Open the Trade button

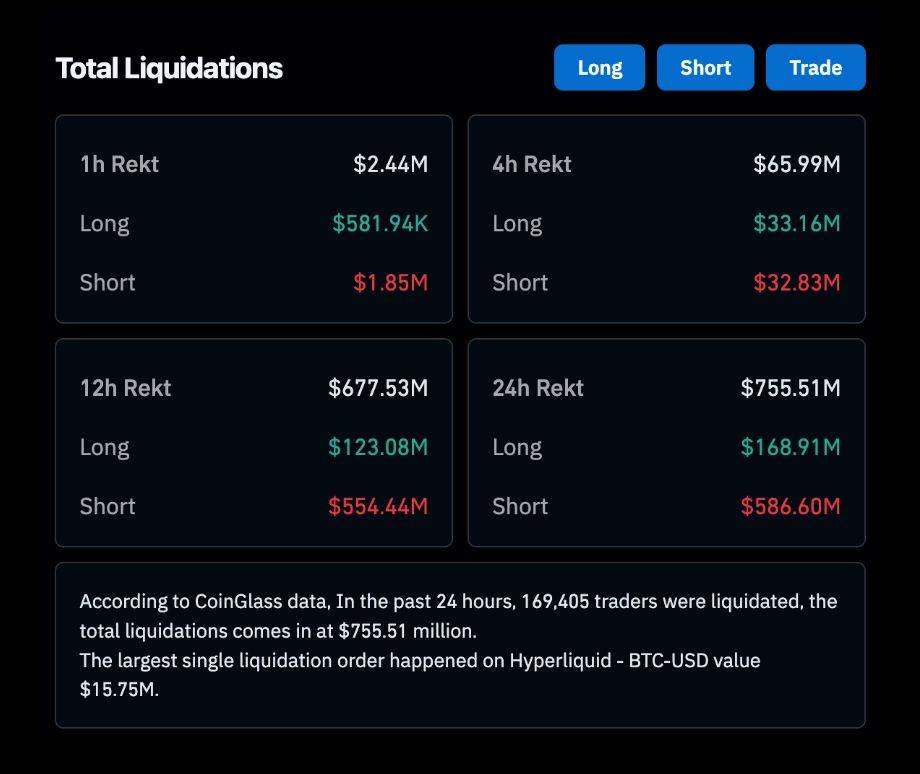point(815,68)
